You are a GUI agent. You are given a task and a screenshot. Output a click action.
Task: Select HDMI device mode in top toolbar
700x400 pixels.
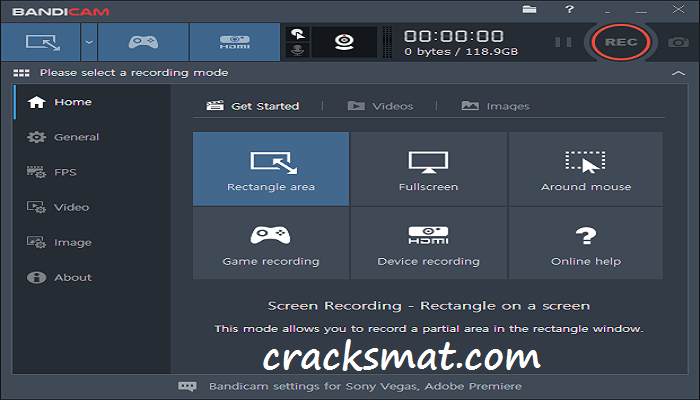235,42
